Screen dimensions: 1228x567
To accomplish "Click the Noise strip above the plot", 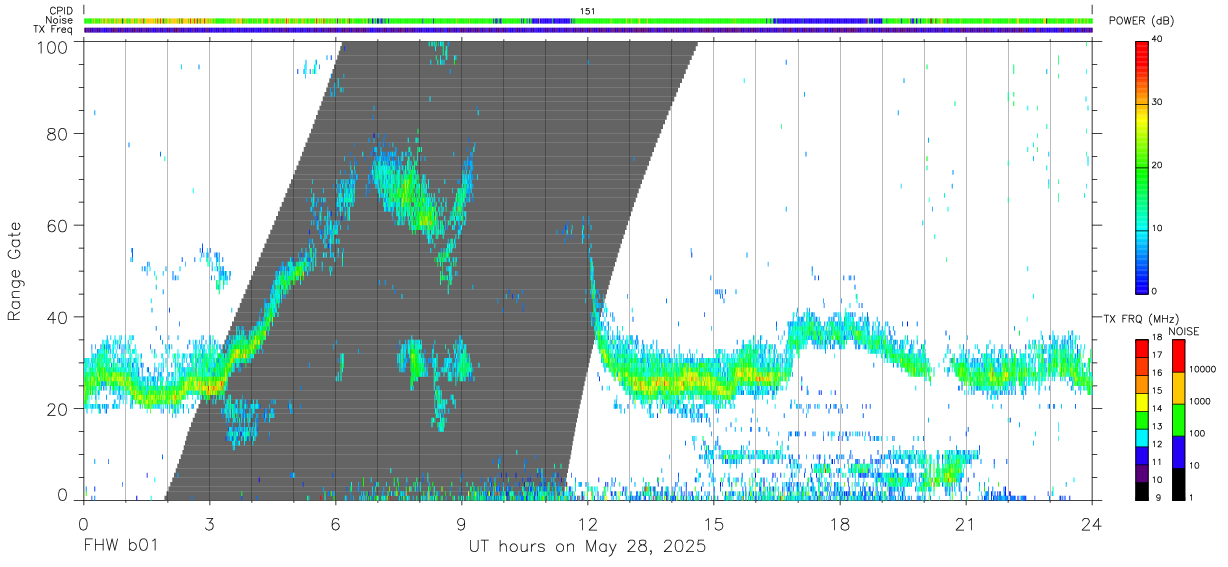I will [588, 20].
